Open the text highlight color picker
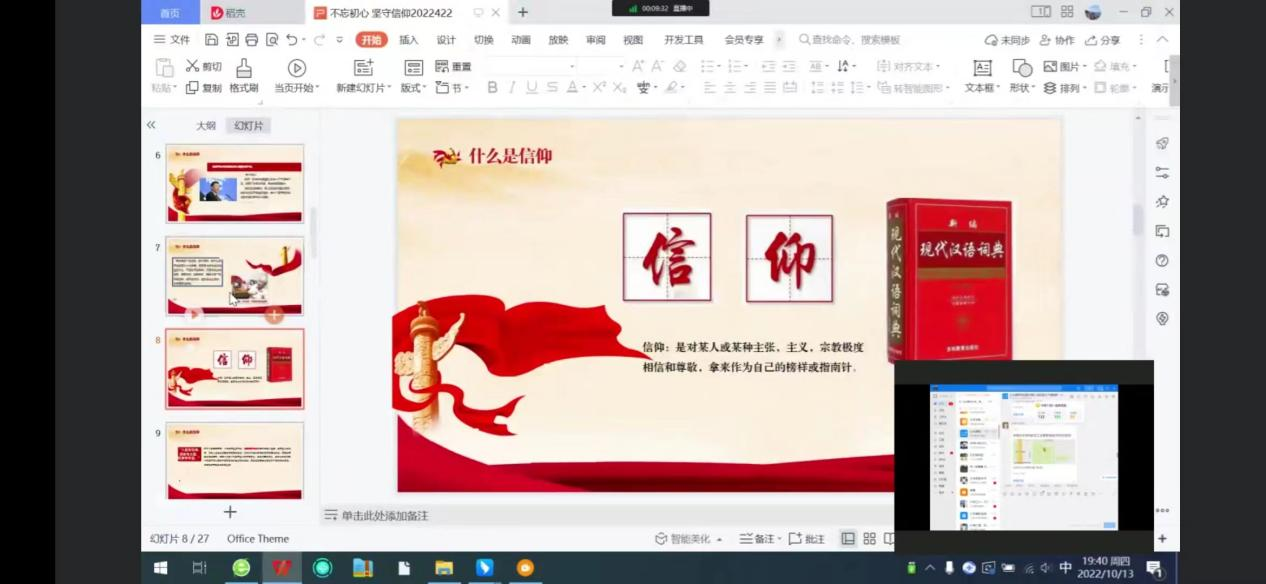Image resolution: width=1266 pixels, height=584 pixels. [674, 88]
